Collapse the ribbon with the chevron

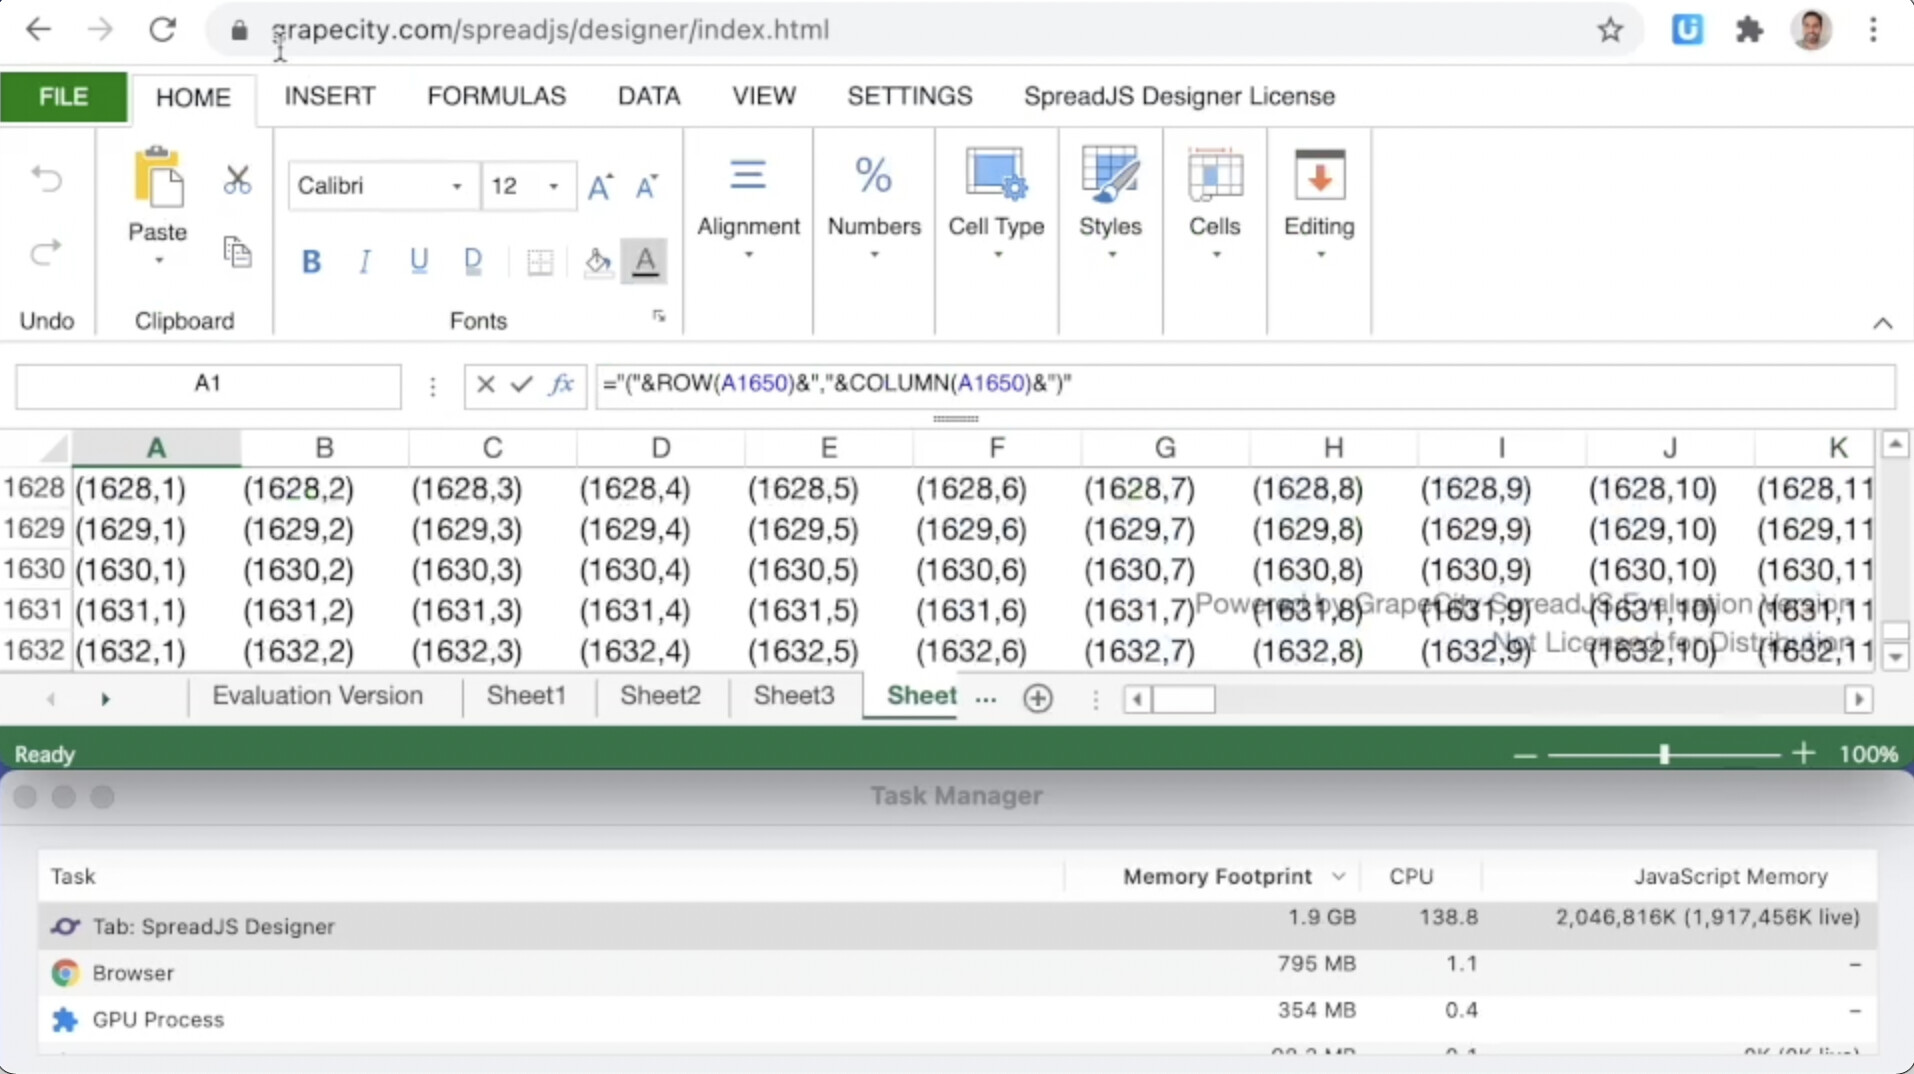coord(1884,322)
